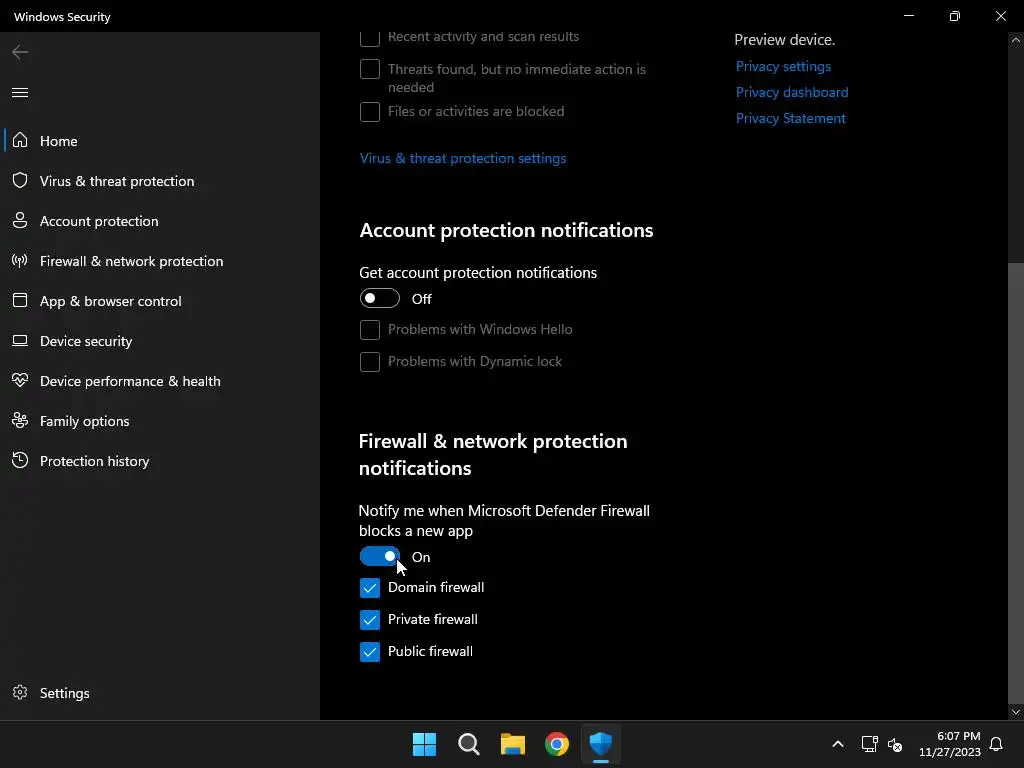
Task: Click the Account protection person icon
Action: (x=20, y=221)
